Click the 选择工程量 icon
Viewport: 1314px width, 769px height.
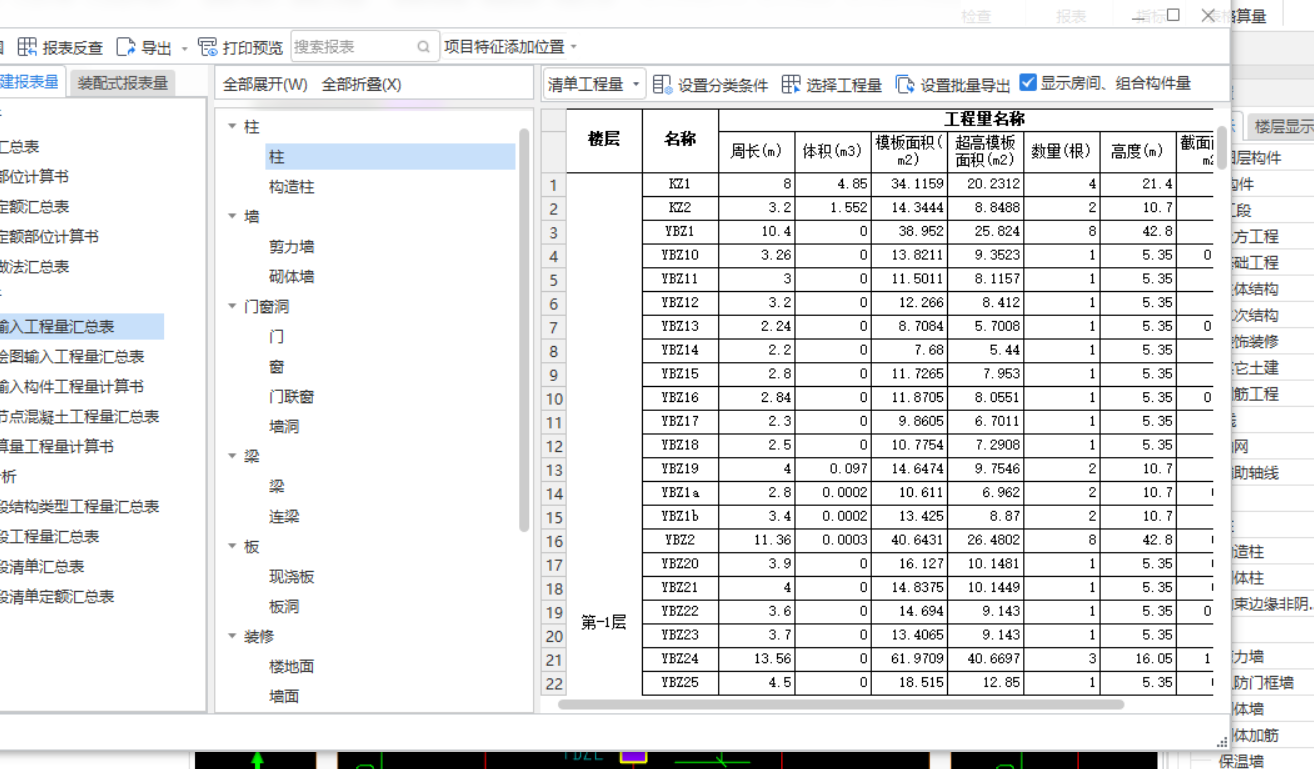point(791,85)
